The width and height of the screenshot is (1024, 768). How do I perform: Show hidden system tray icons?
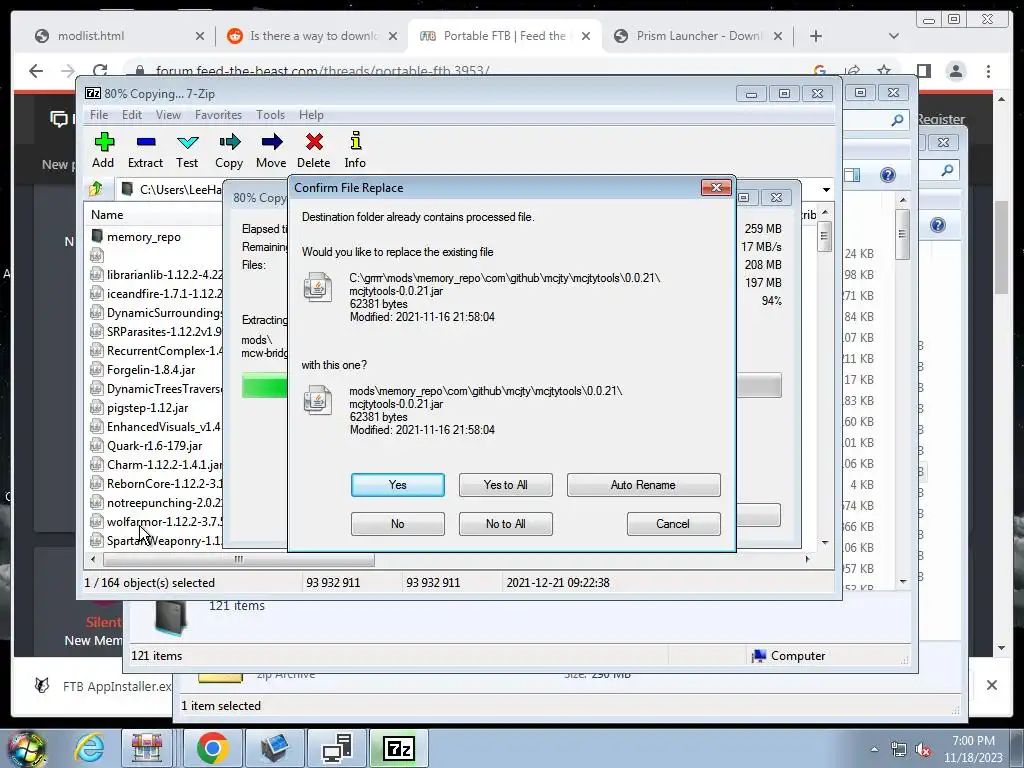tap(874, 749)
